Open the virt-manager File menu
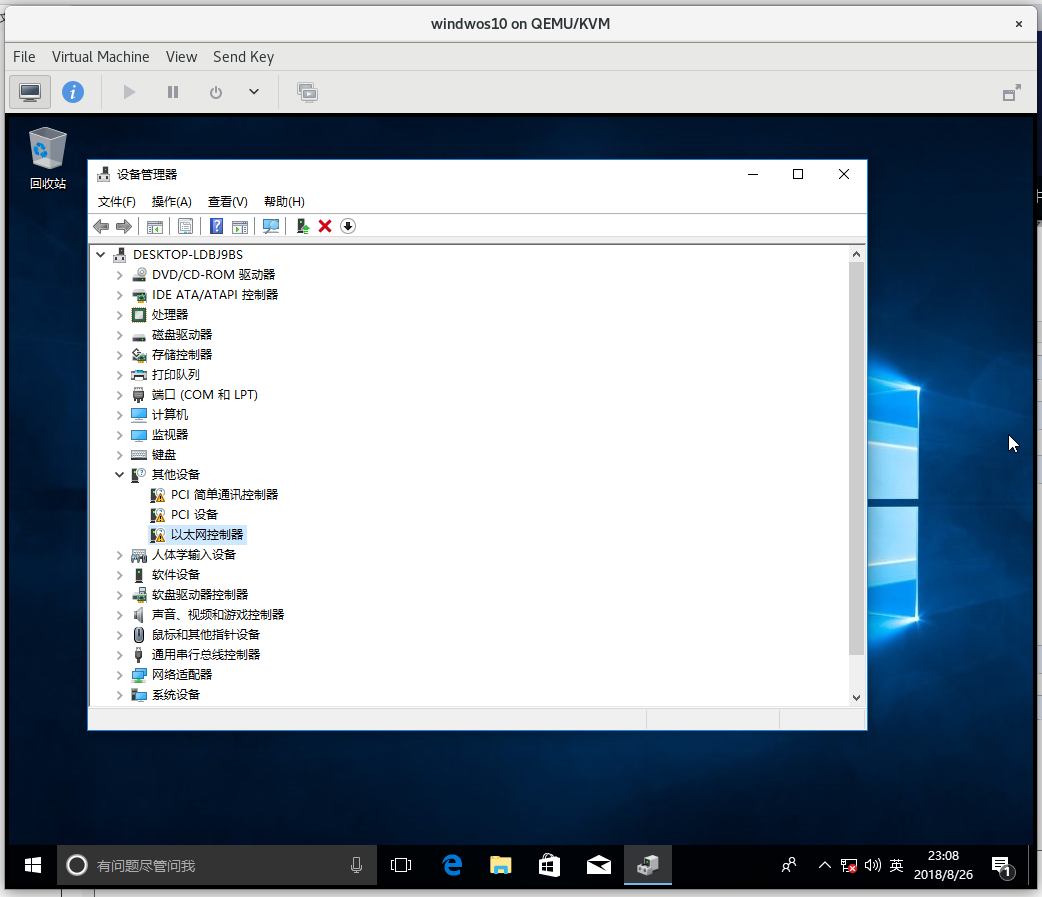The image size is (1042, 897). pyautogui.click(x=24, y=57)
